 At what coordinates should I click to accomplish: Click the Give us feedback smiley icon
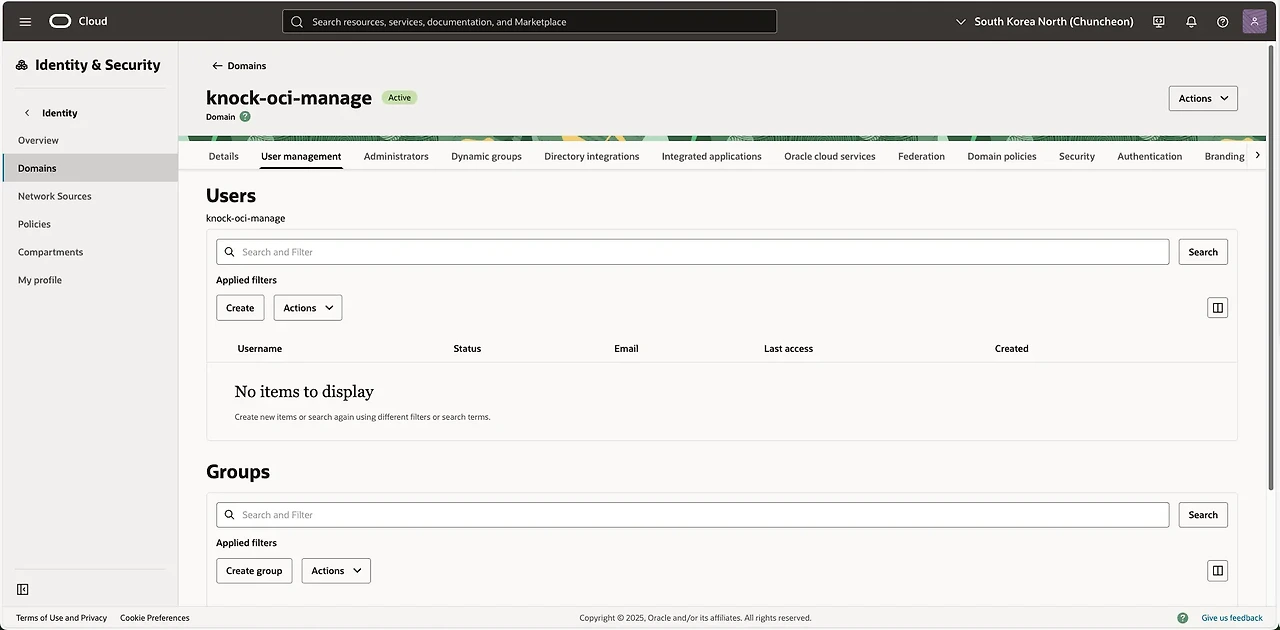click(x=1182, y=617)
